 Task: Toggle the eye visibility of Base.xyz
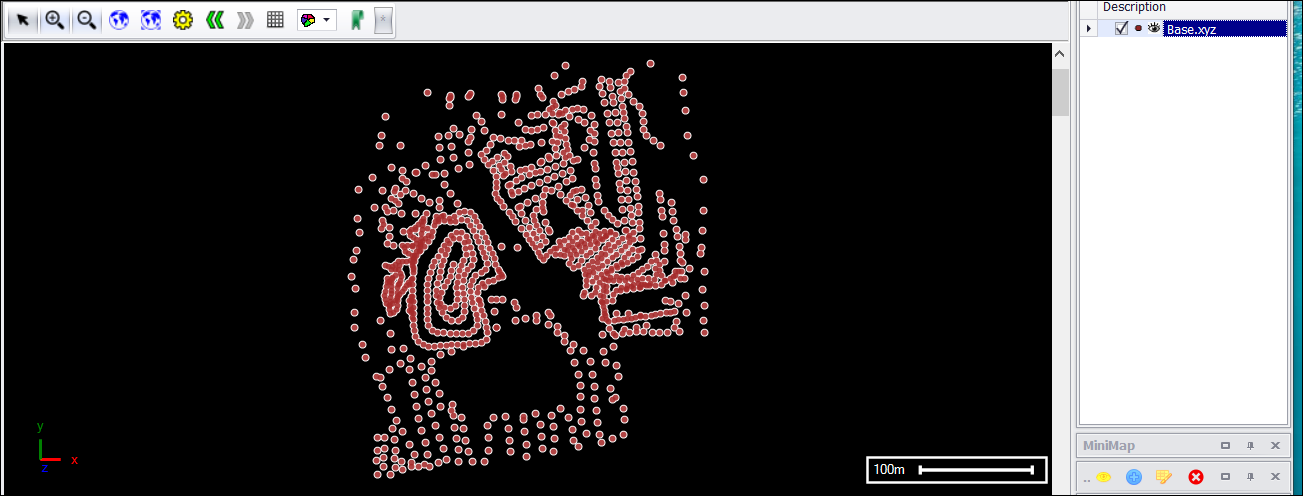(x=1154, y=28)
